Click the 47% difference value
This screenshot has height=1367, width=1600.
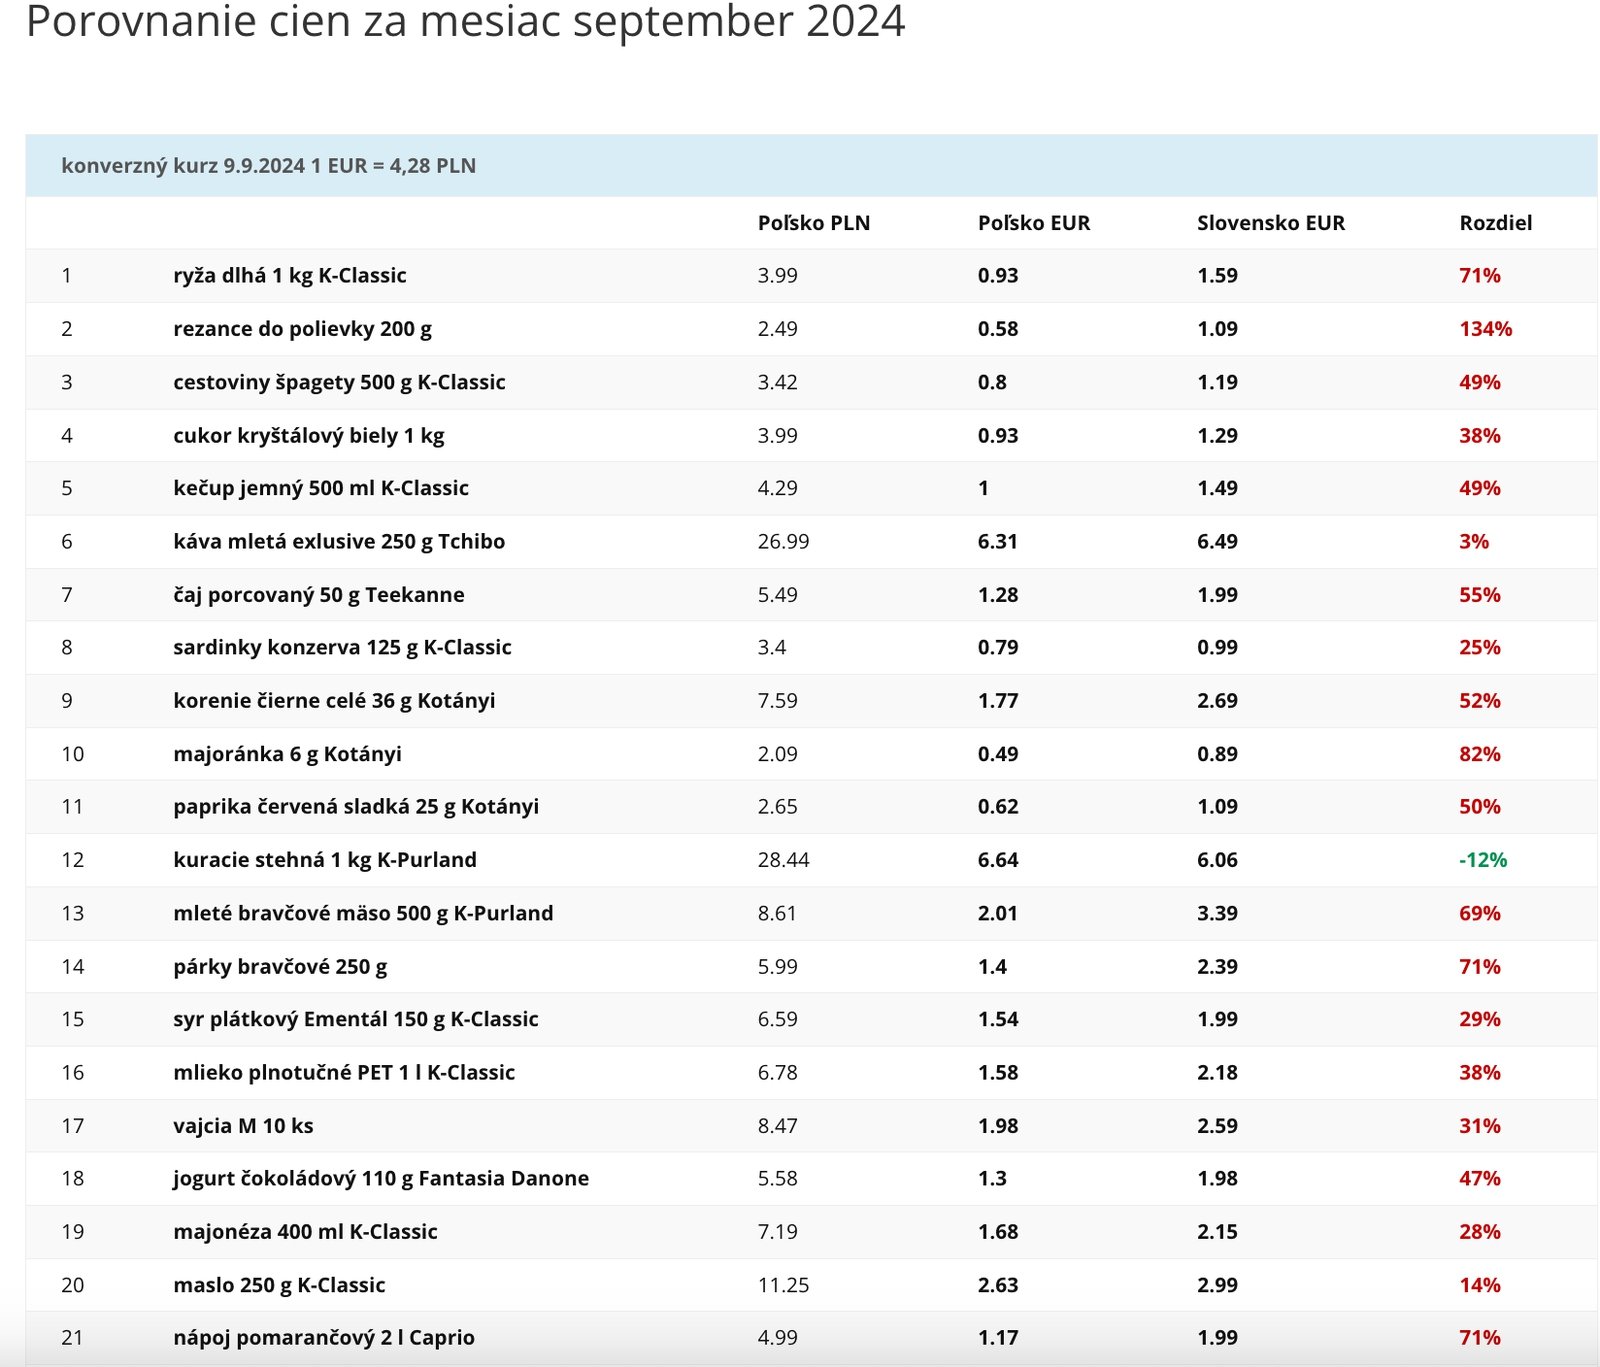1480,1178
